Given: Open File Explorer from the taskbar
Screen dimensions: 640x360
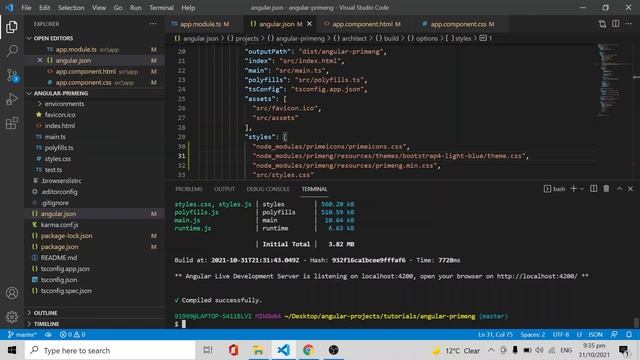Looking at the screenshot, I should pyautogui.click(x=258, y=350).
